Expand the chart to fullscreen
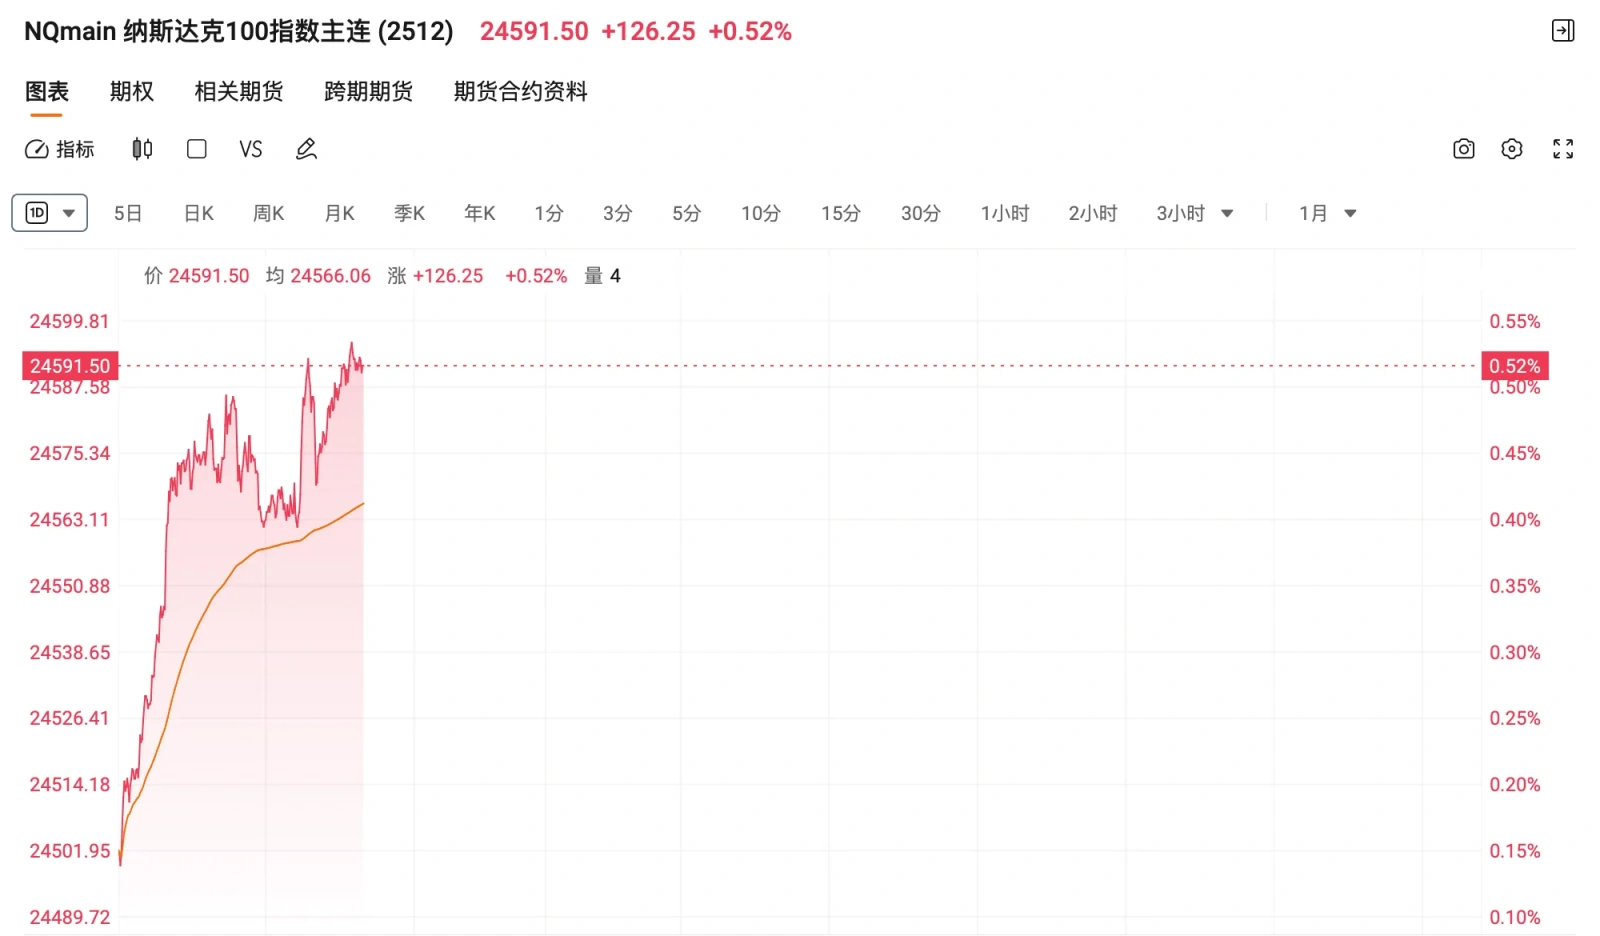Screen dimensions: 1600x936 (1563, 149)
